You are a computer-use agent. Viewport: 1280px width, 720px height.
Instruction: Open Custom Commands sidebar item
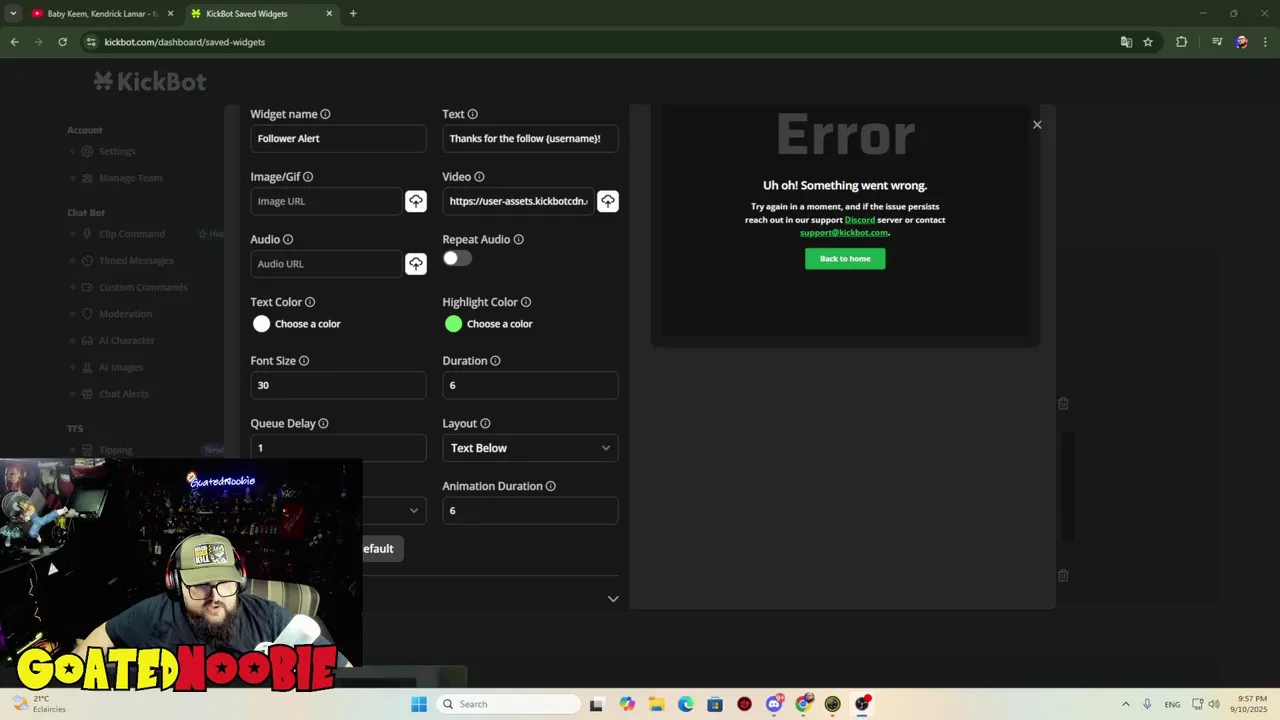point(142,287)
